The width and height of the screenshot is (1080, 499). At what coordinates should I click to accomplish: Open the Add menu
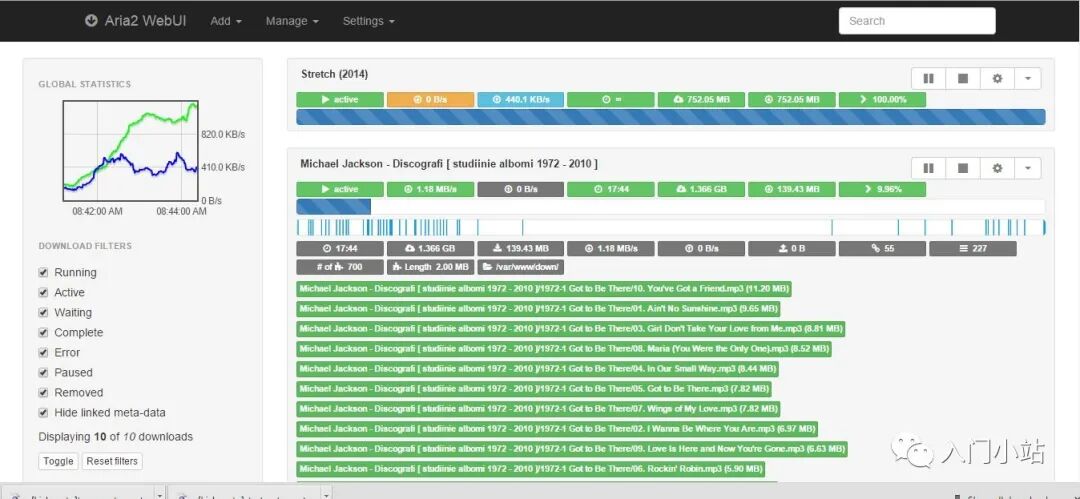(226, 21)
